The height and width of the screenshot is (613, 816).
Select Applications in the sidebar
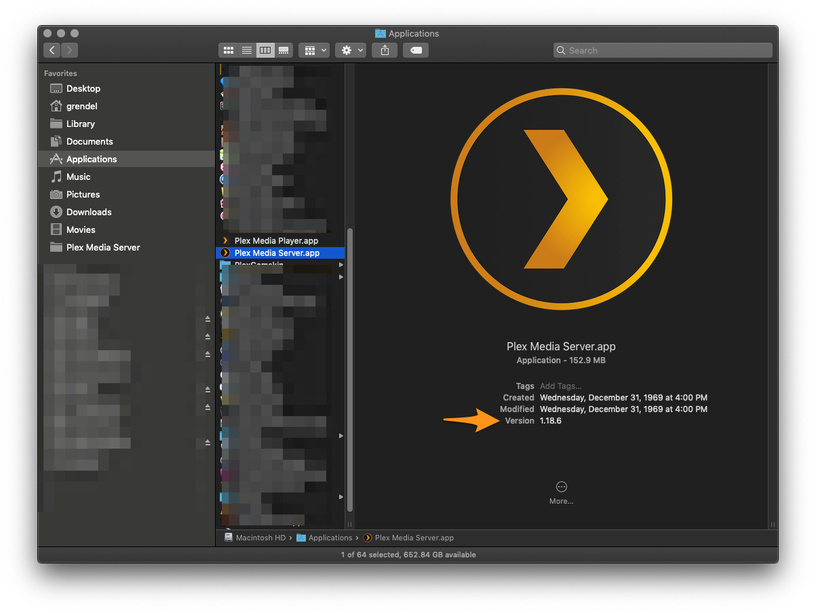pos(126,159)
